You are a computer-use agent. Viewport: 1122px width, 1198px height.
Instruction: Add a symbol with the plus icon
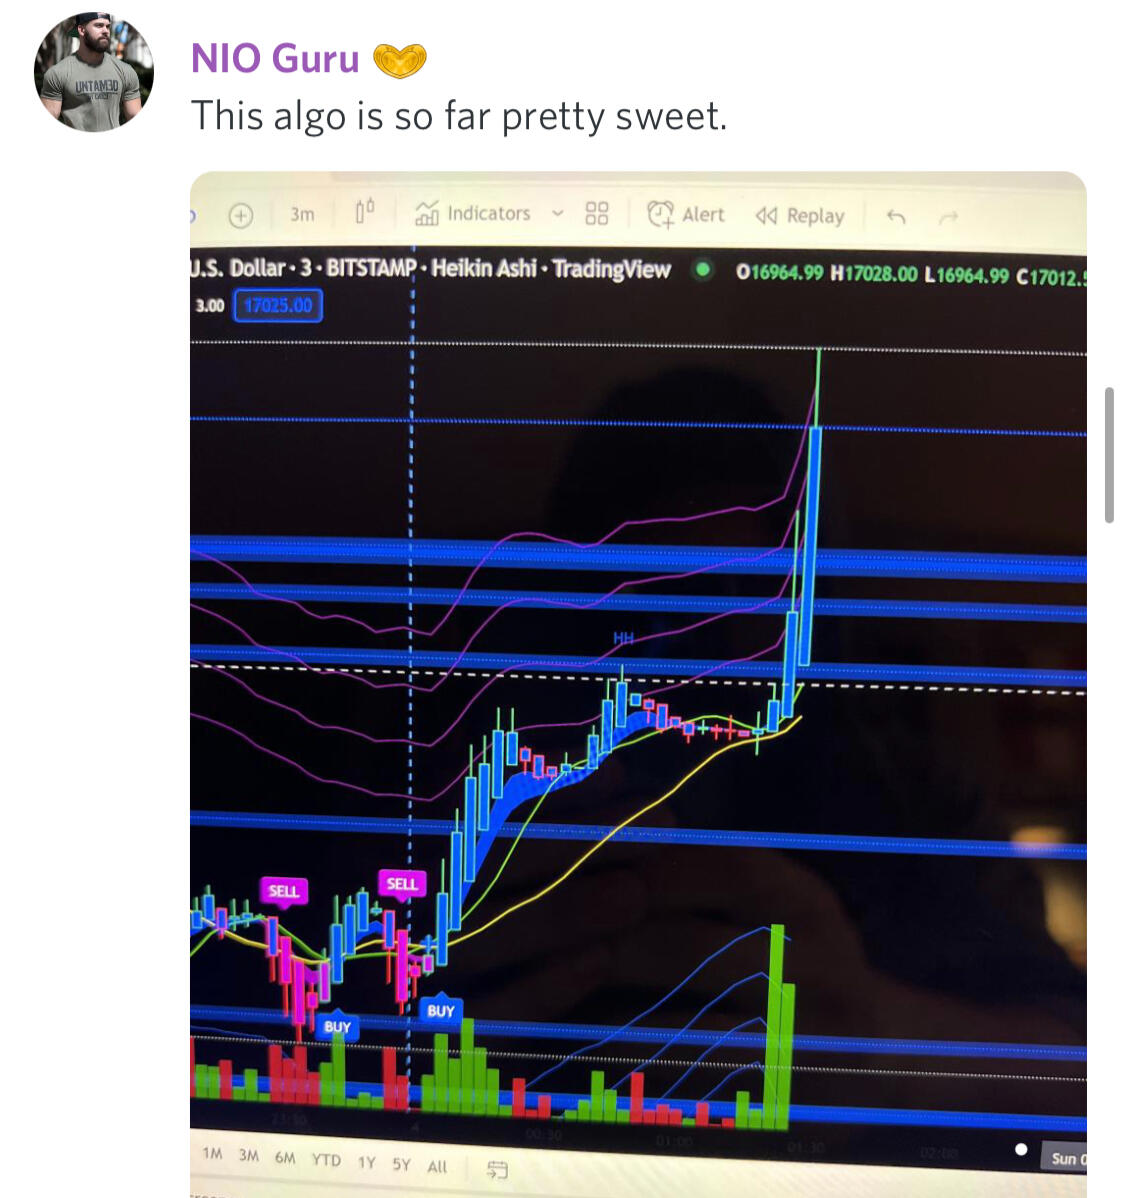tap(241, 216)
